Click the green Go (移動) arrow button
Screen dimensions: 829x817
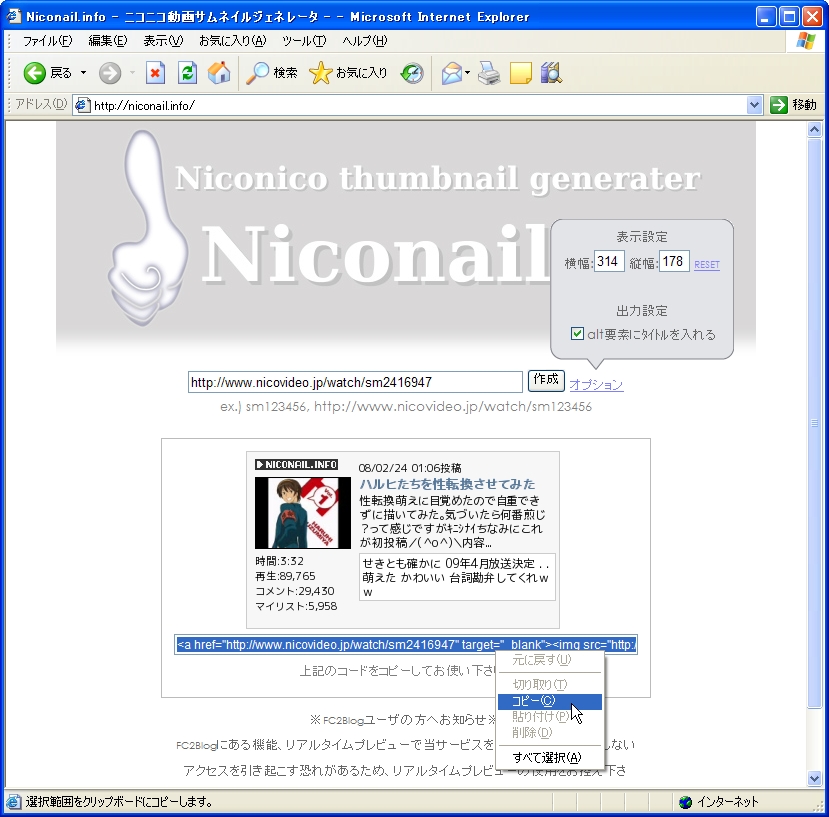click(x=779, y=105)
